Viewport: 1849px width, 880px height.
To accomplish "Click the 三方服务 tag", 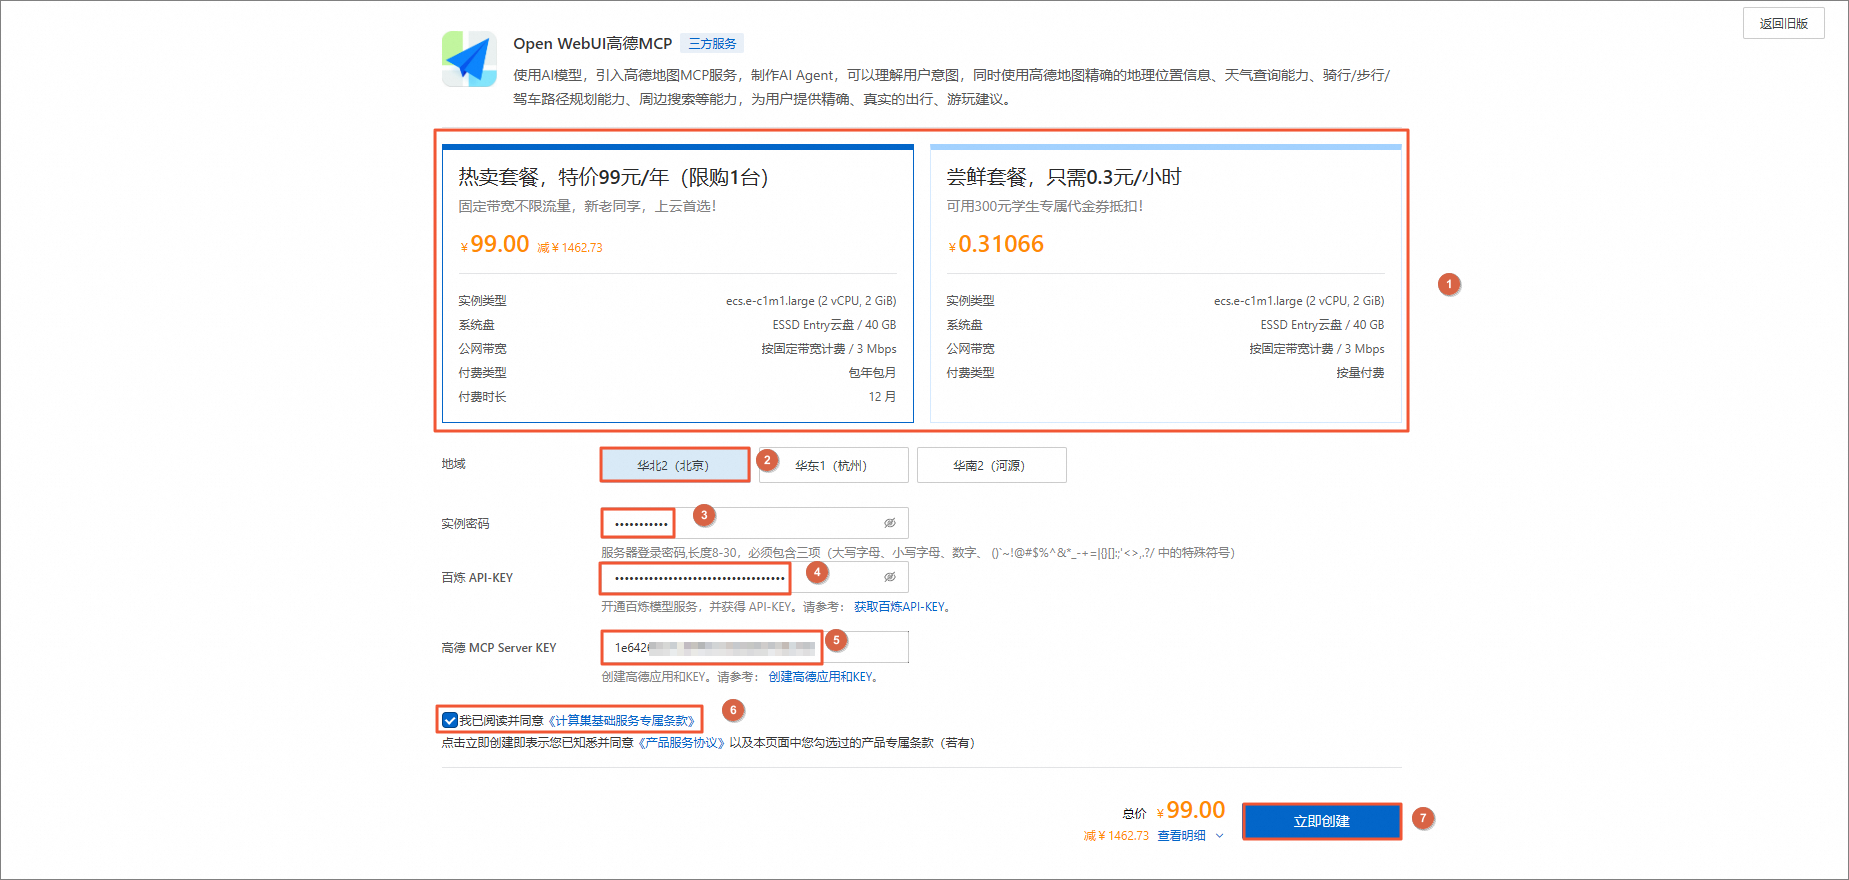I will [x=712, y=44].
